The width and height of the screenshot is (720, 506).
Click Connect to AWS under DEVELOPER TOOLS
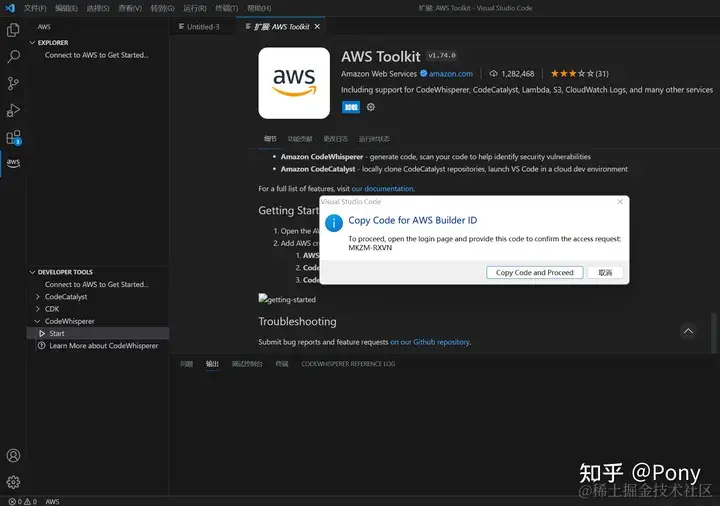pyautogui.click(x=97, y=284)
